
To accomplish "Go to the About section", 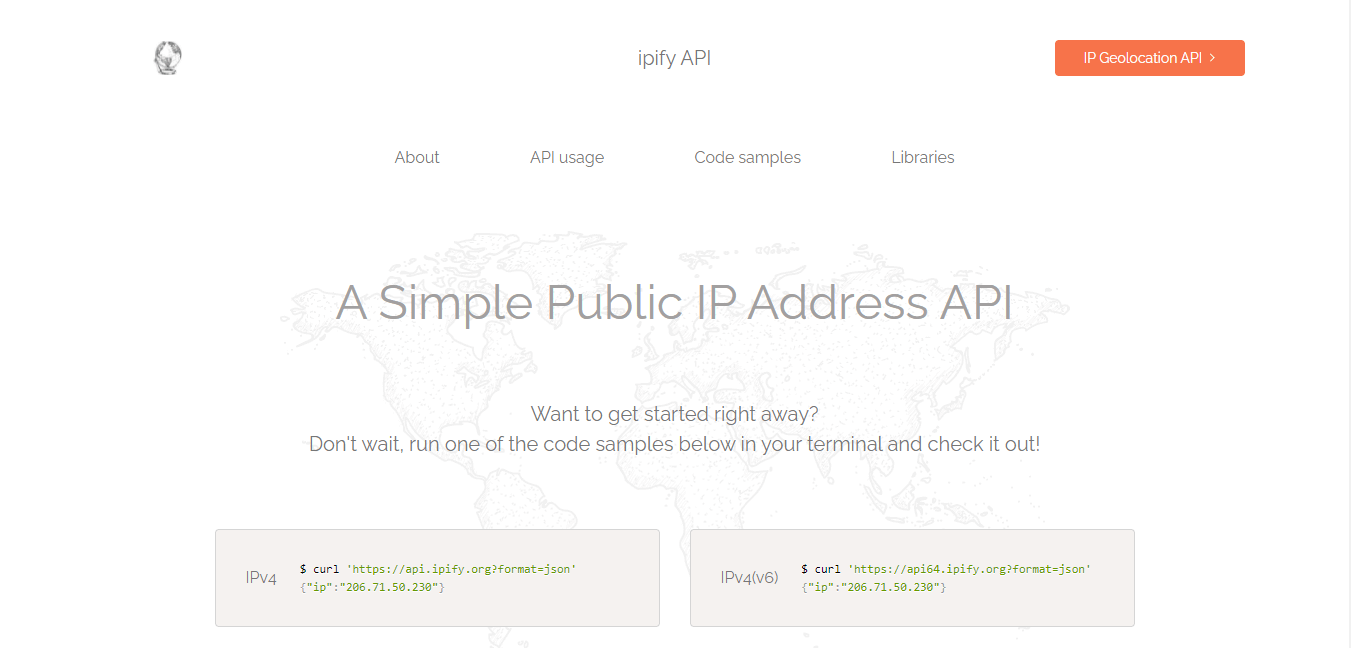I will click(x=417, y=157).
